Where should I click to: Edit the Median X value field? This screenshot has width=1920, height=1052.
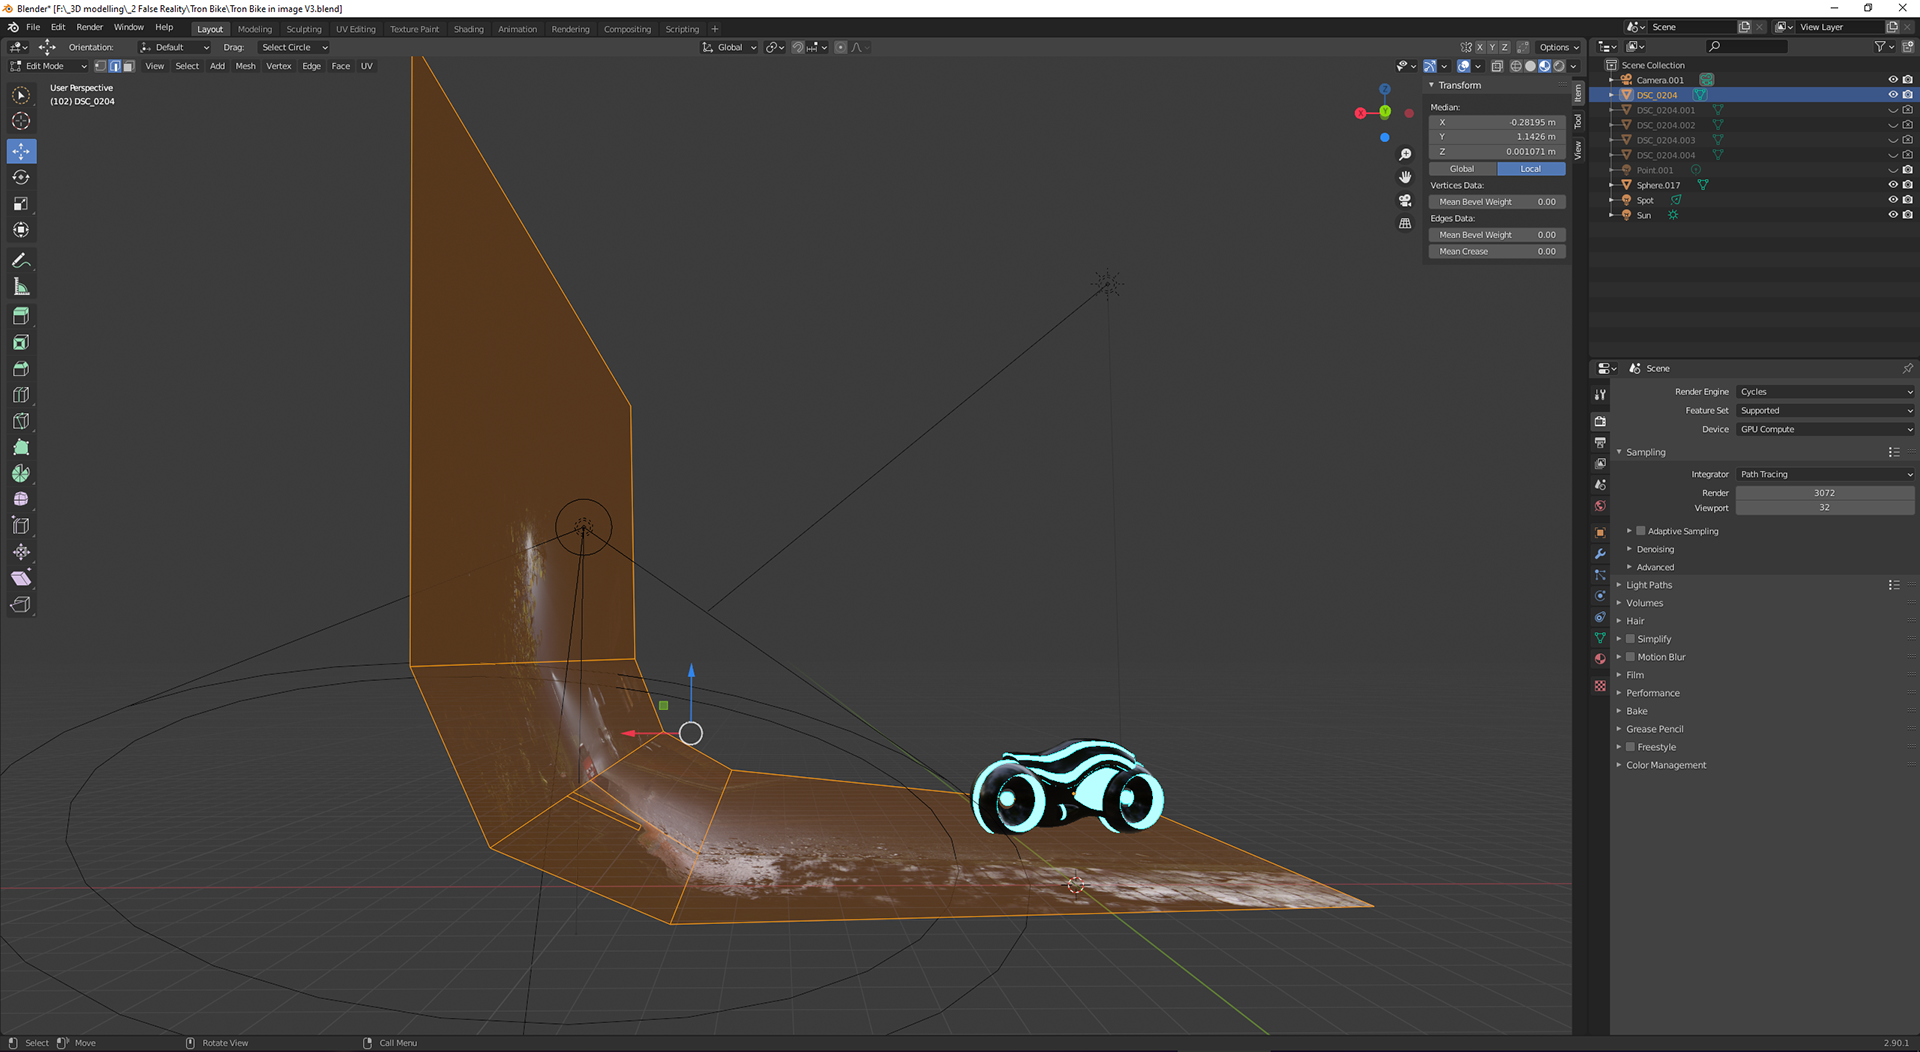1497,122
